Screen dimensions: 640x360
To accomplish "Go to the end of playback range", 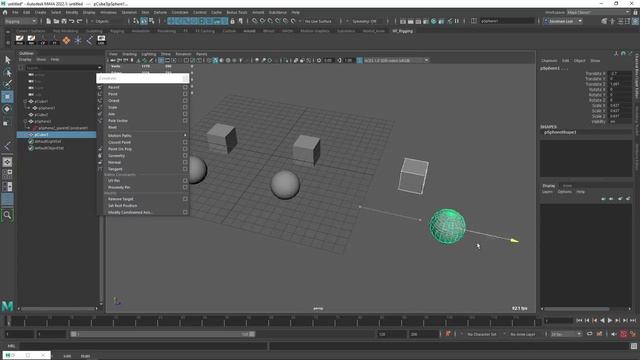I will click(633, 321).
